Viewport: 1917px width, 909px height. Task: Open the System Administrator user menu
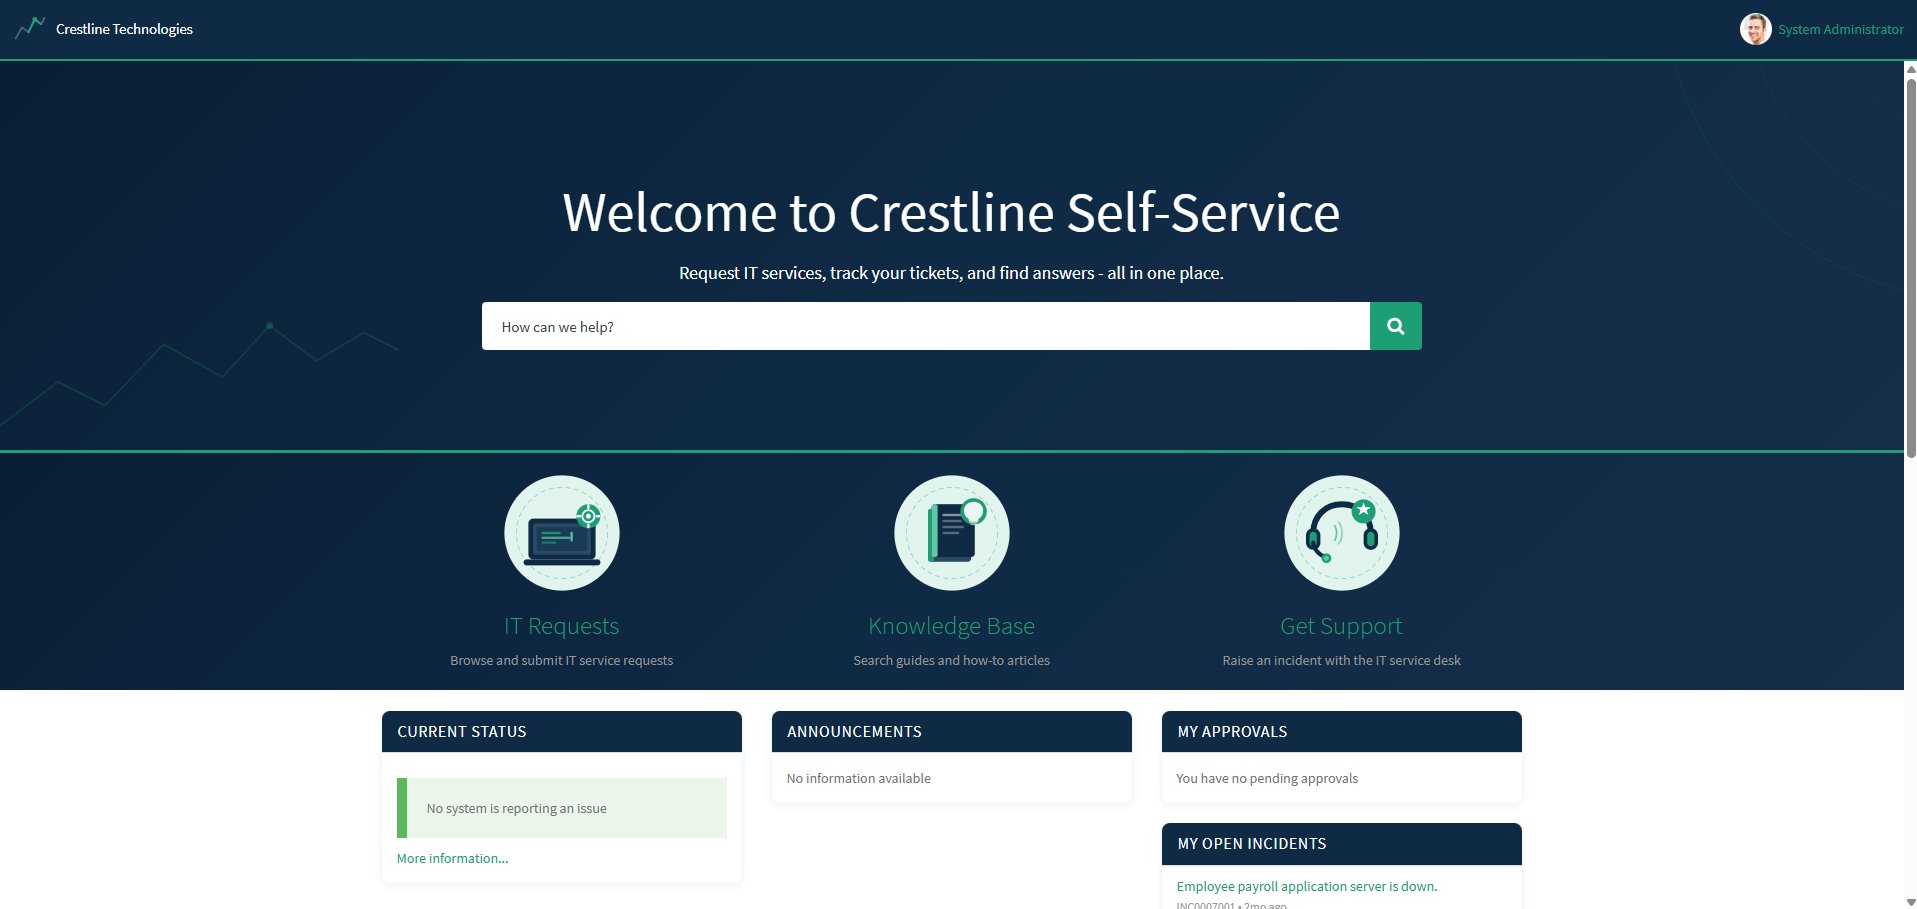[x=1840, y=29]
